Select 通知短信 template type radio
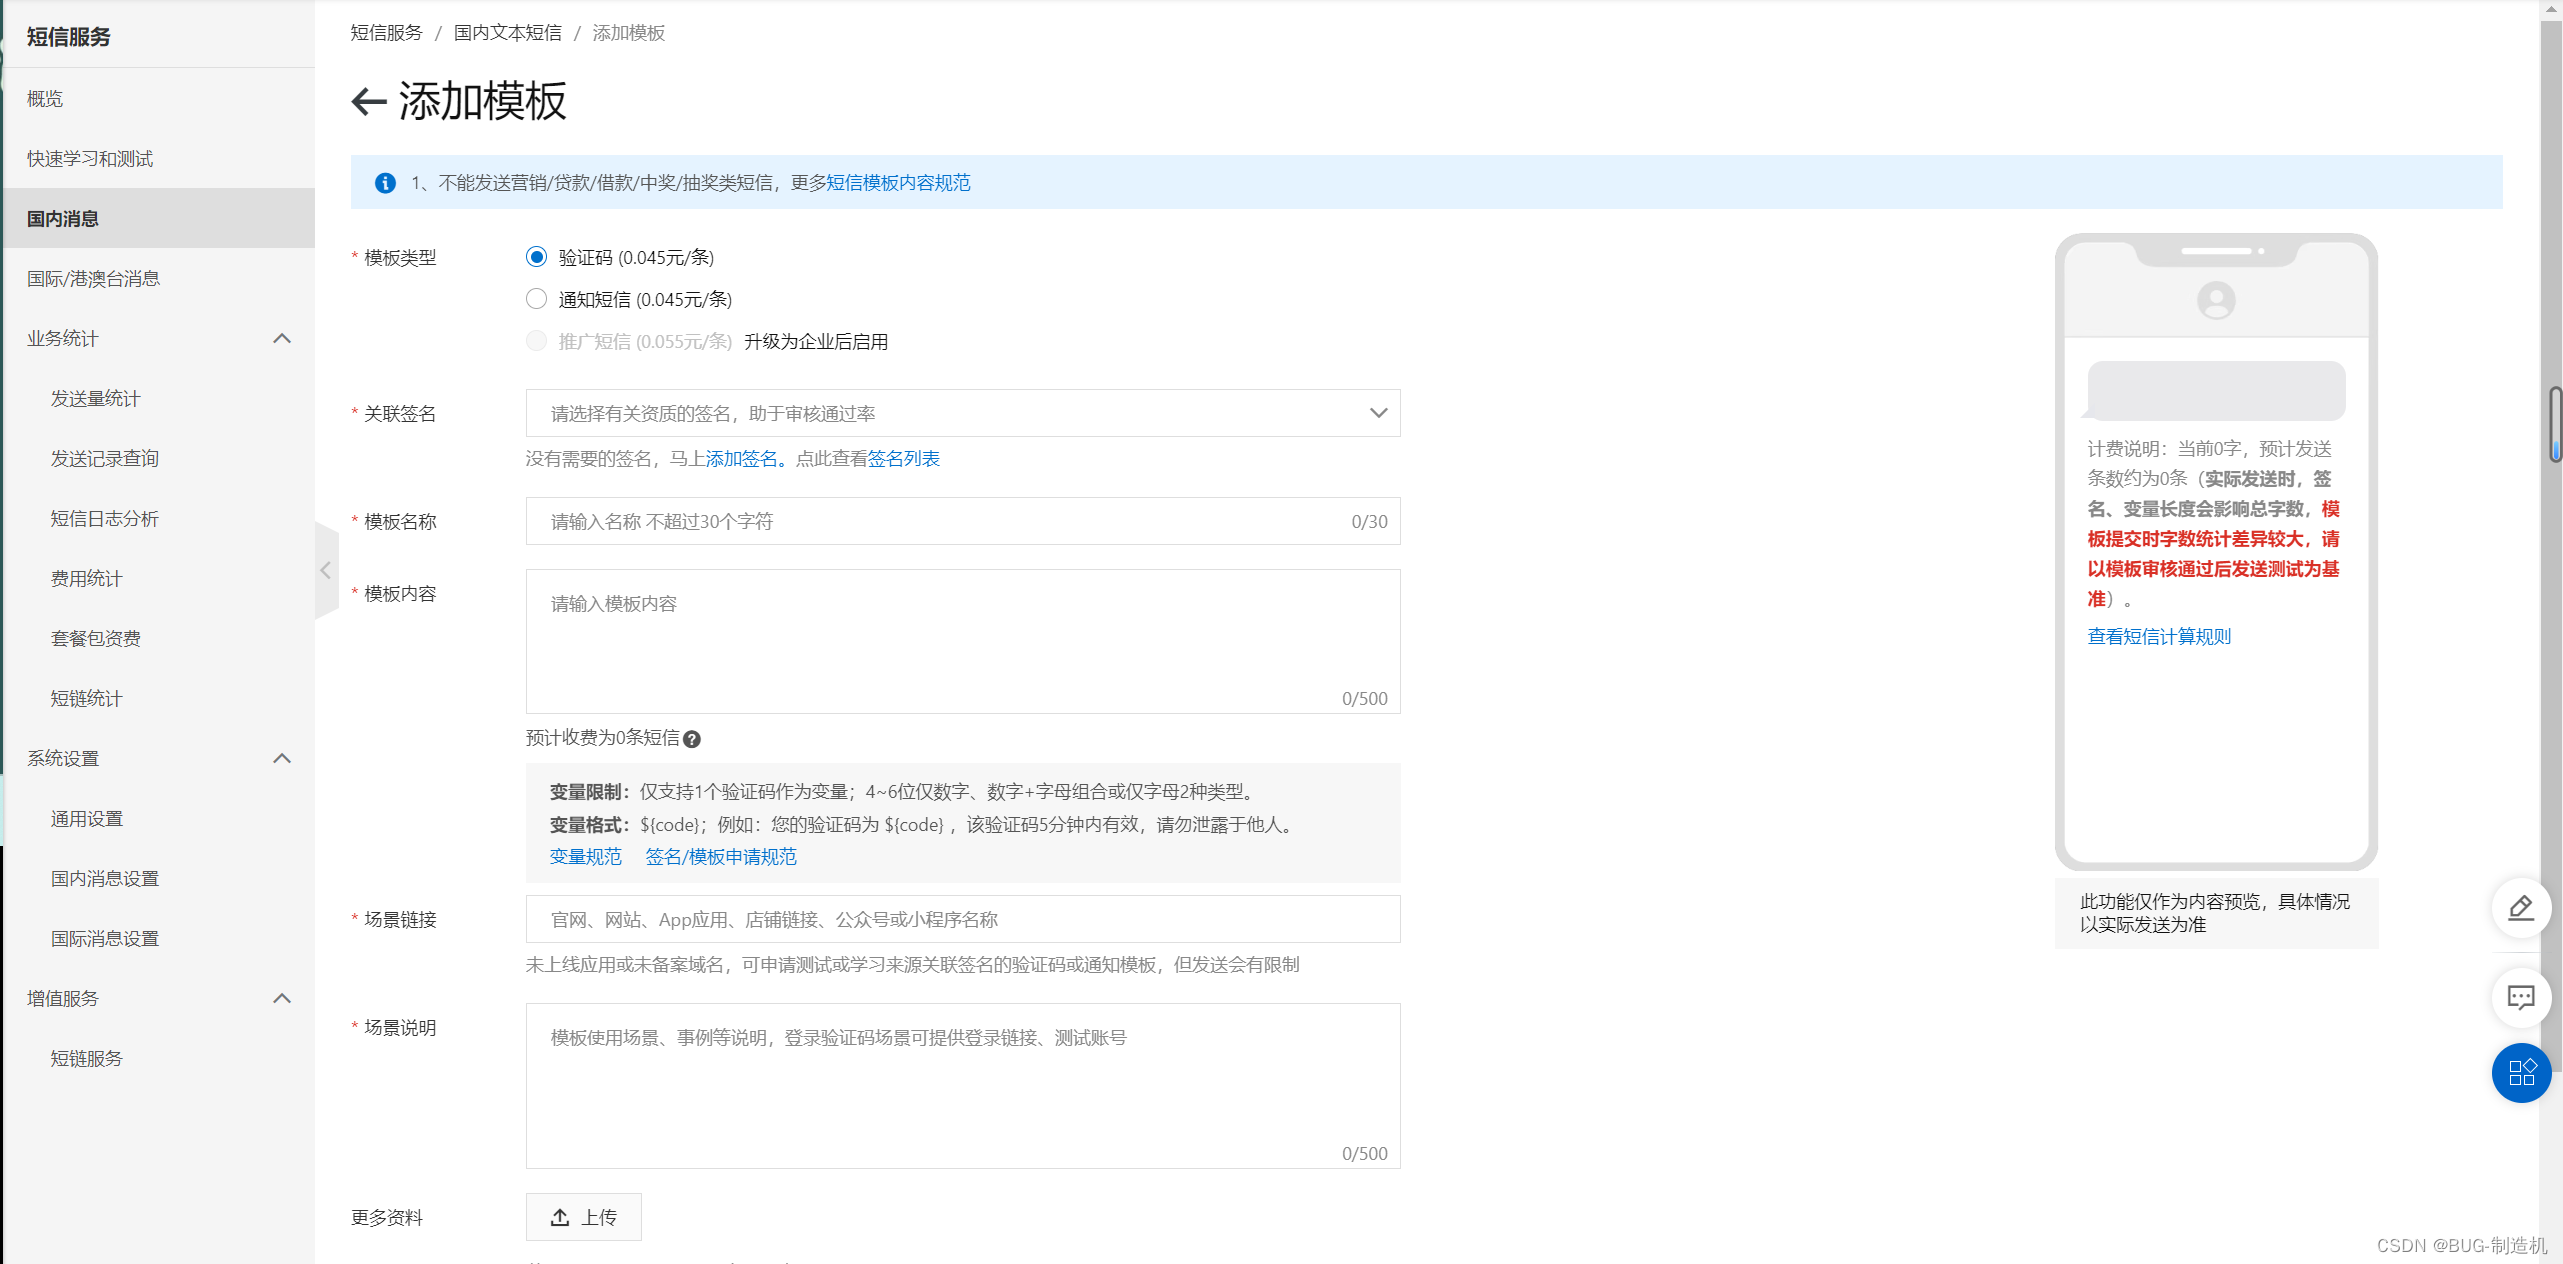The image size is (2563, 1264). coord(537,299)
